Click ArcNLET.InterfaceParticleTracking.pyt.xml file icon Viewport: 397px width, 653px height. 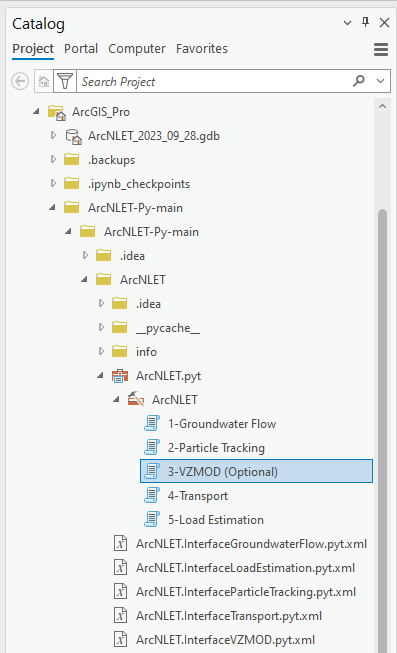[x=120, y=592]
